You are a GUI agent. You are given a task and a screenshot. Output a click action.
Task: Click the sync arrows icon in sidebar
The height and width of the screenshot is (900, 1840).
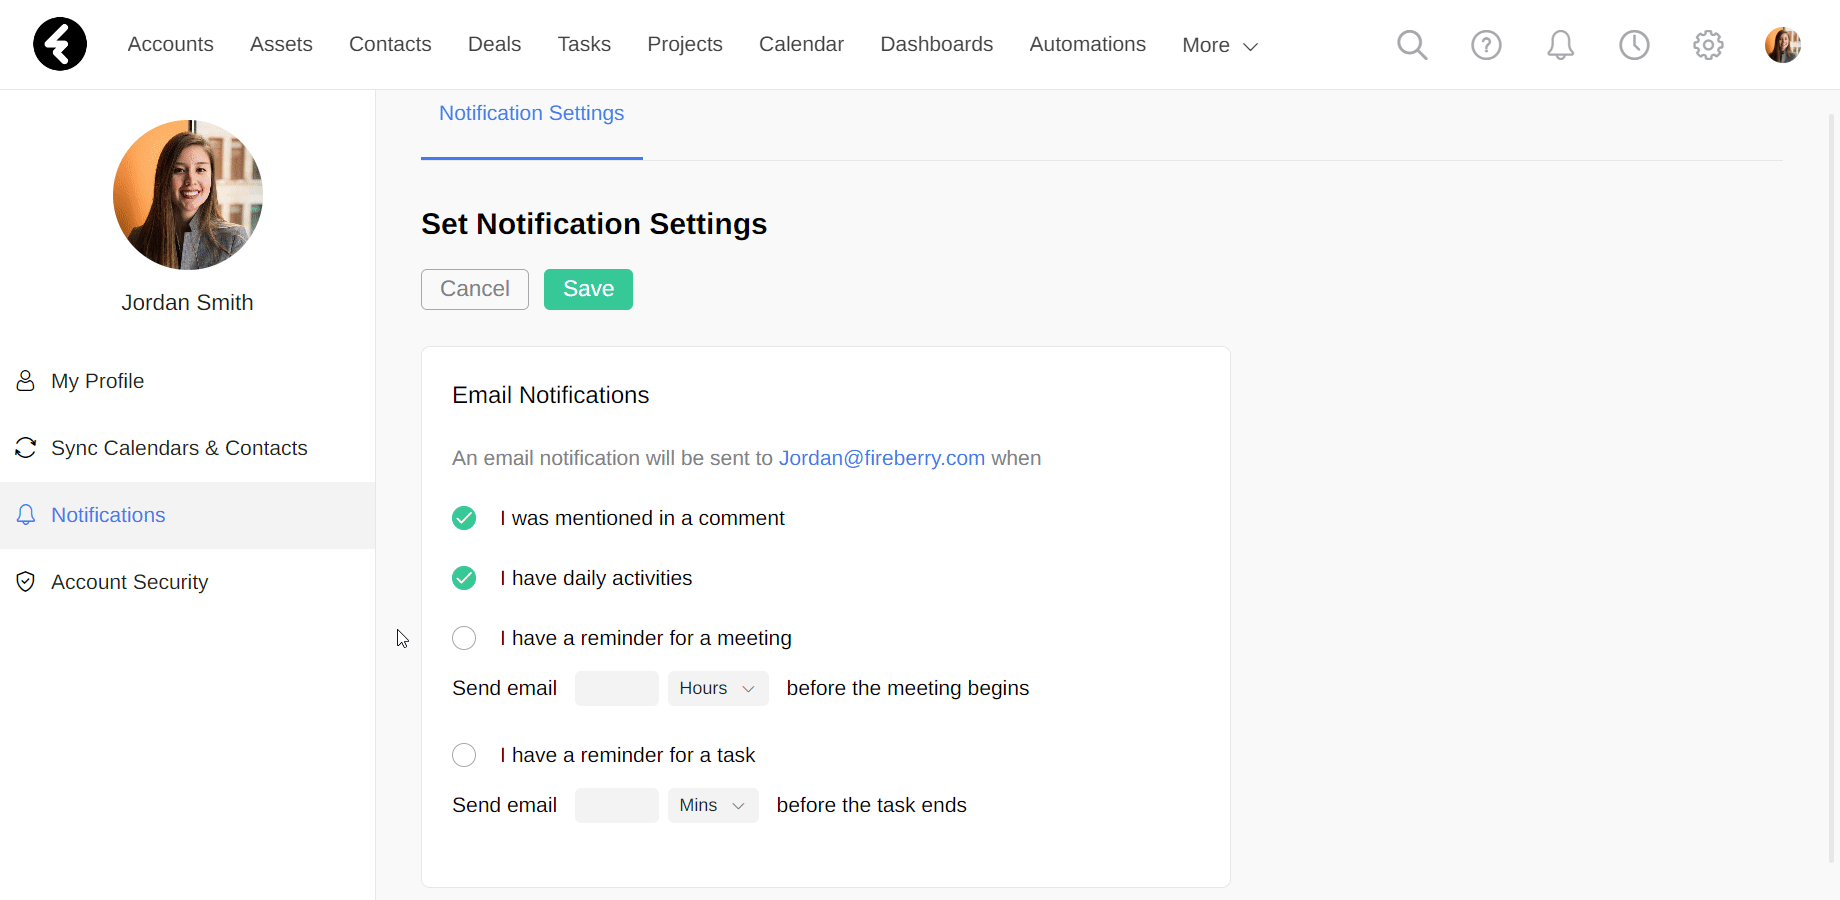pyautogui.click(x=26, y=448)
